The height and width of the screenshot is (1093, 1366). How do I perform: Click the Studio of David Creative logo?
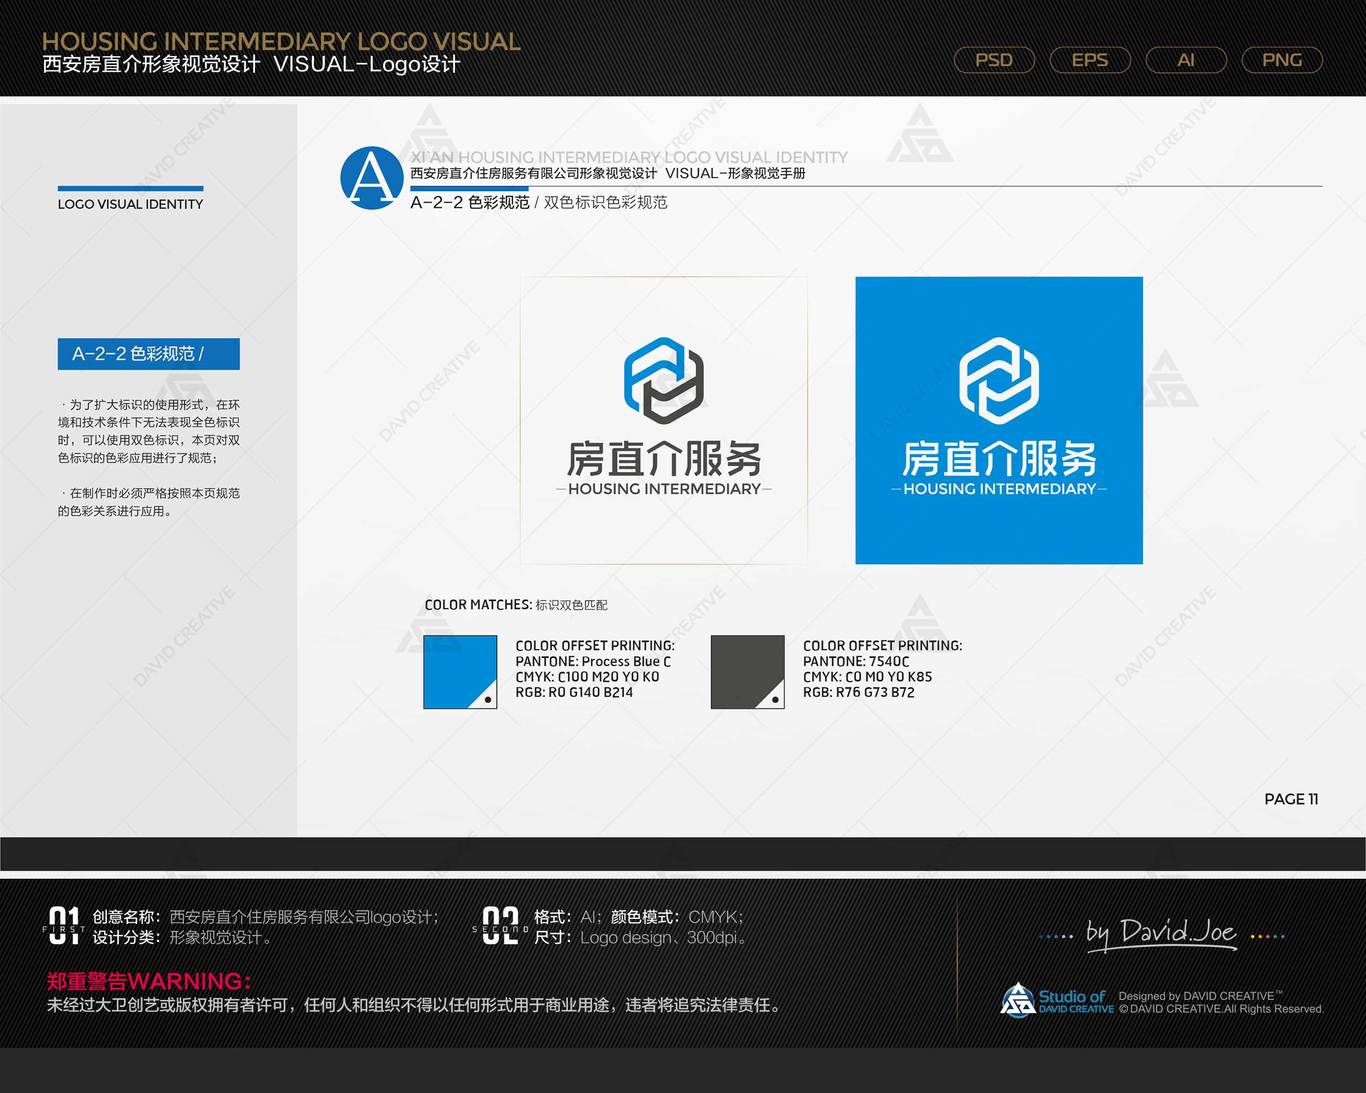pyautogui.click(x=1057, y=1000)
